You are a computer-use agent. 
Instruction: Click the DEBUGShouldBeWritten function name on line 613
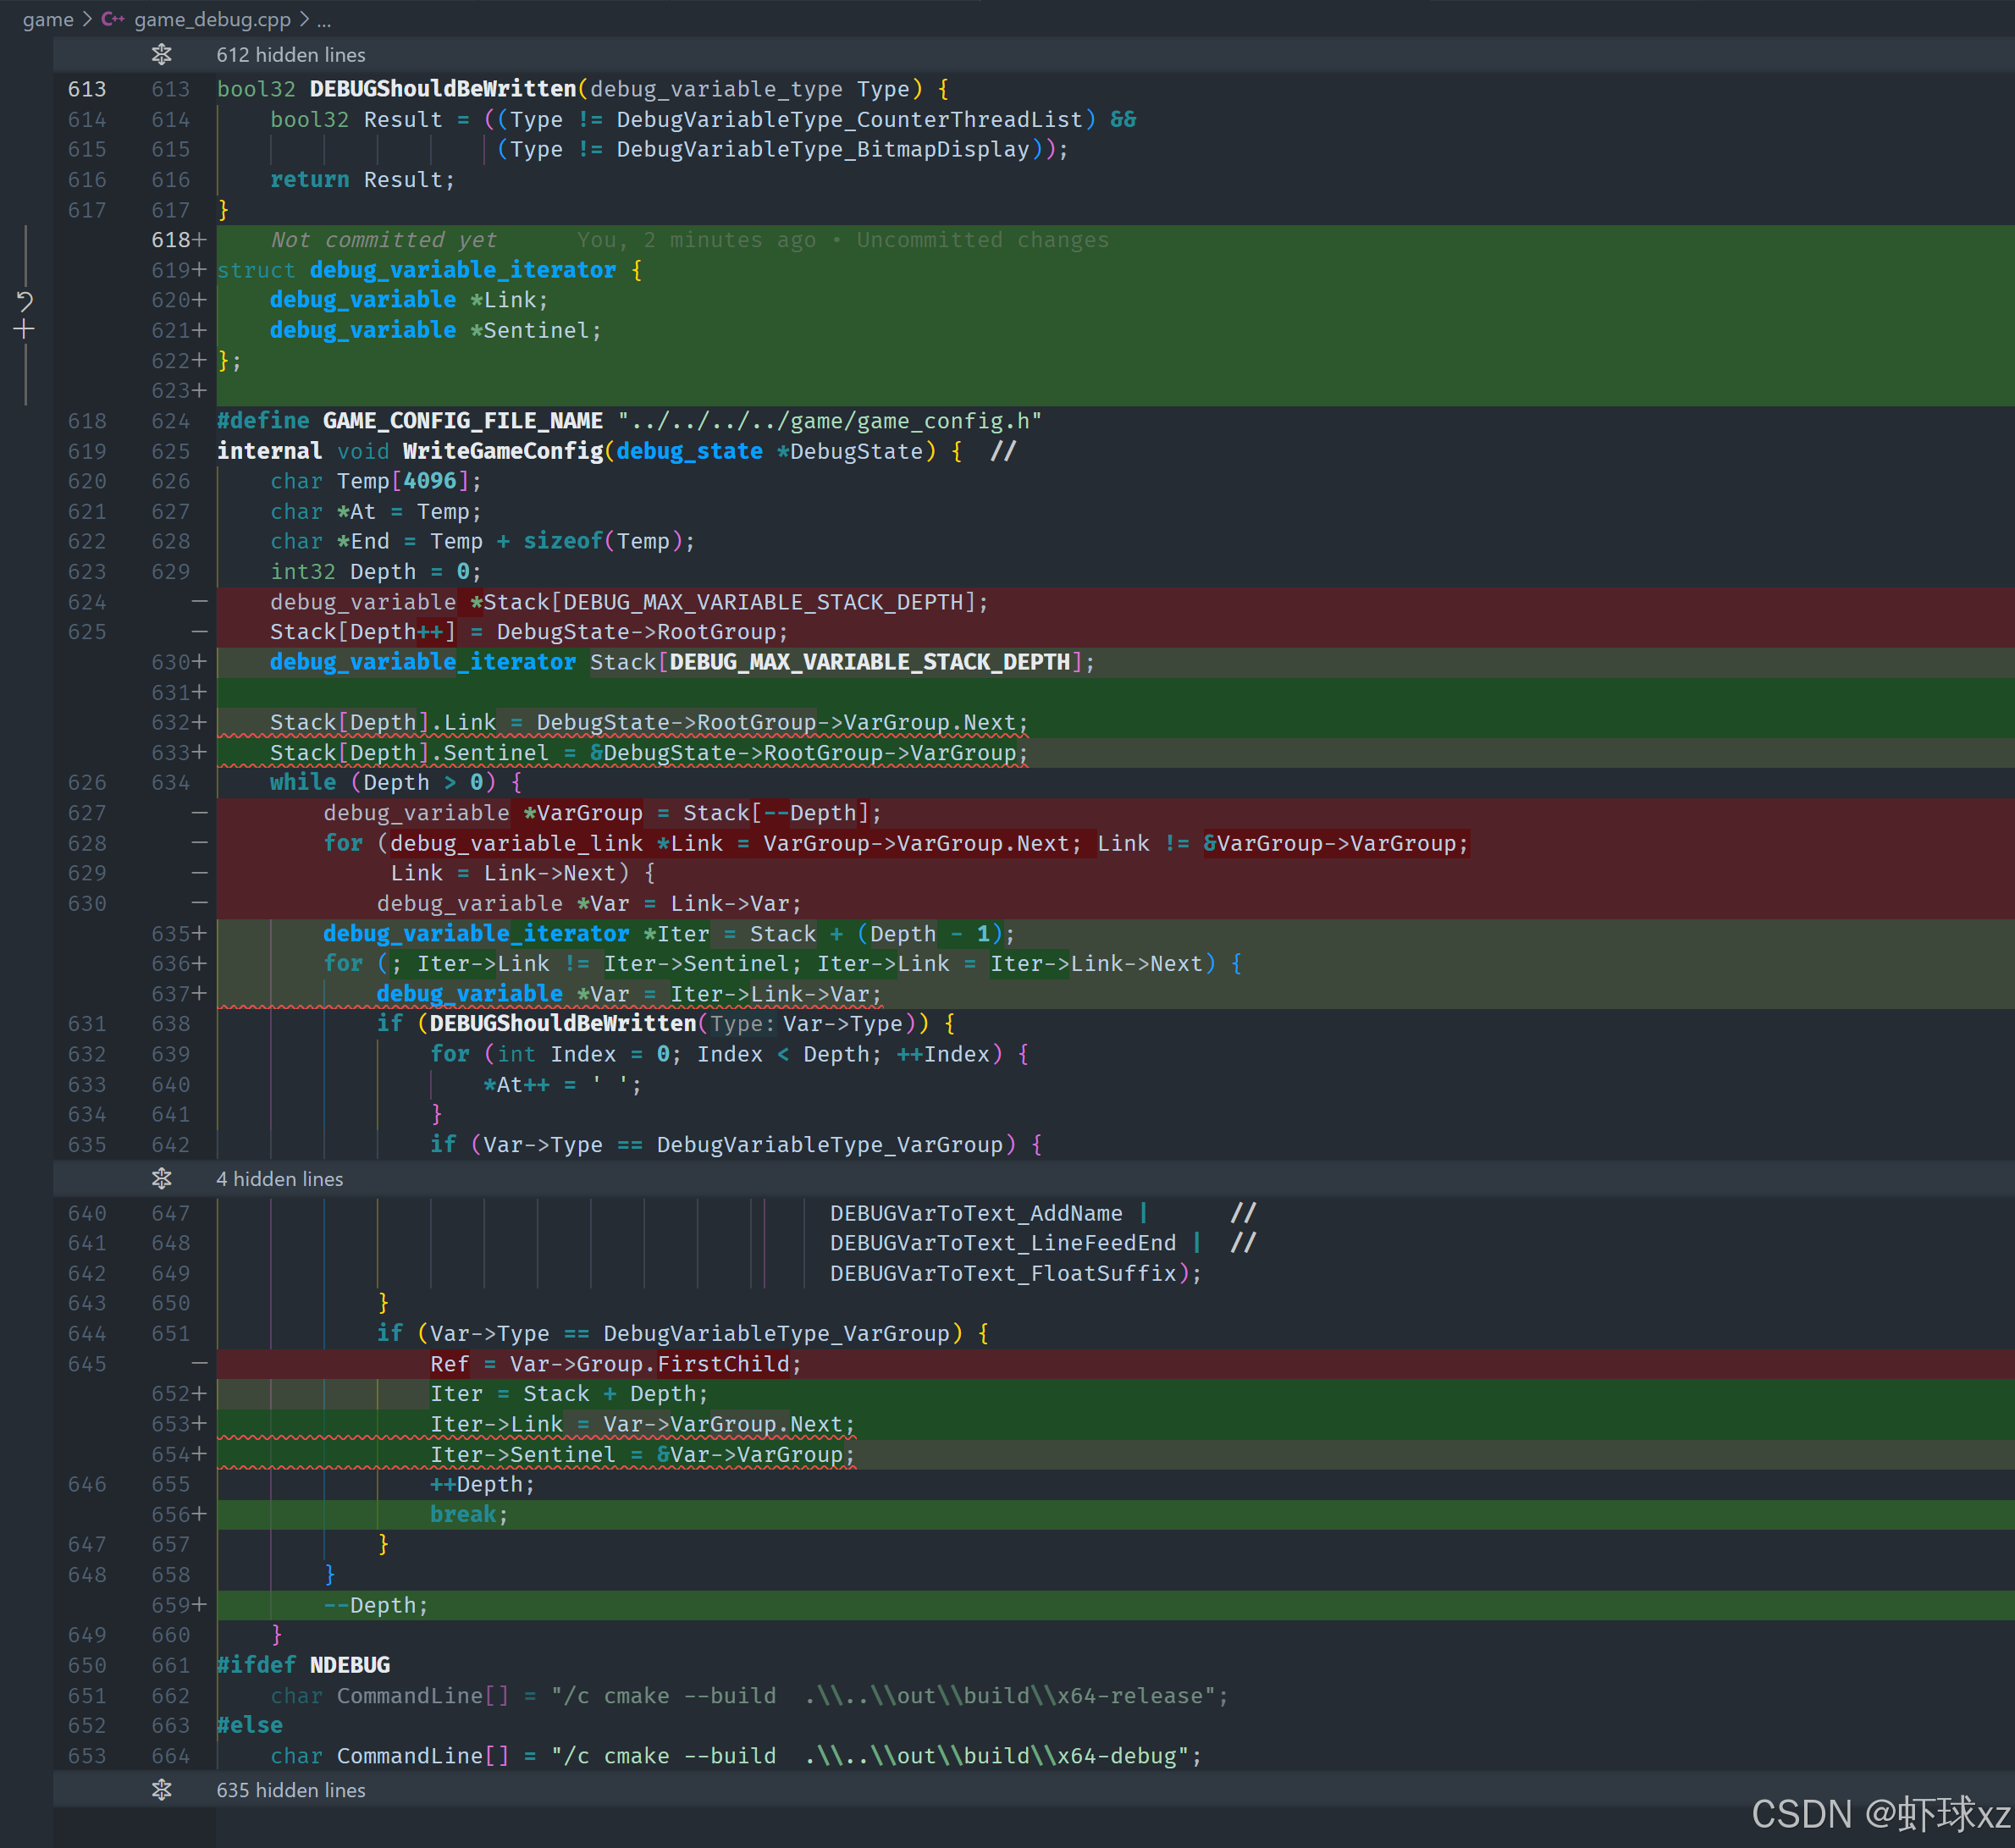pos(442,89)
